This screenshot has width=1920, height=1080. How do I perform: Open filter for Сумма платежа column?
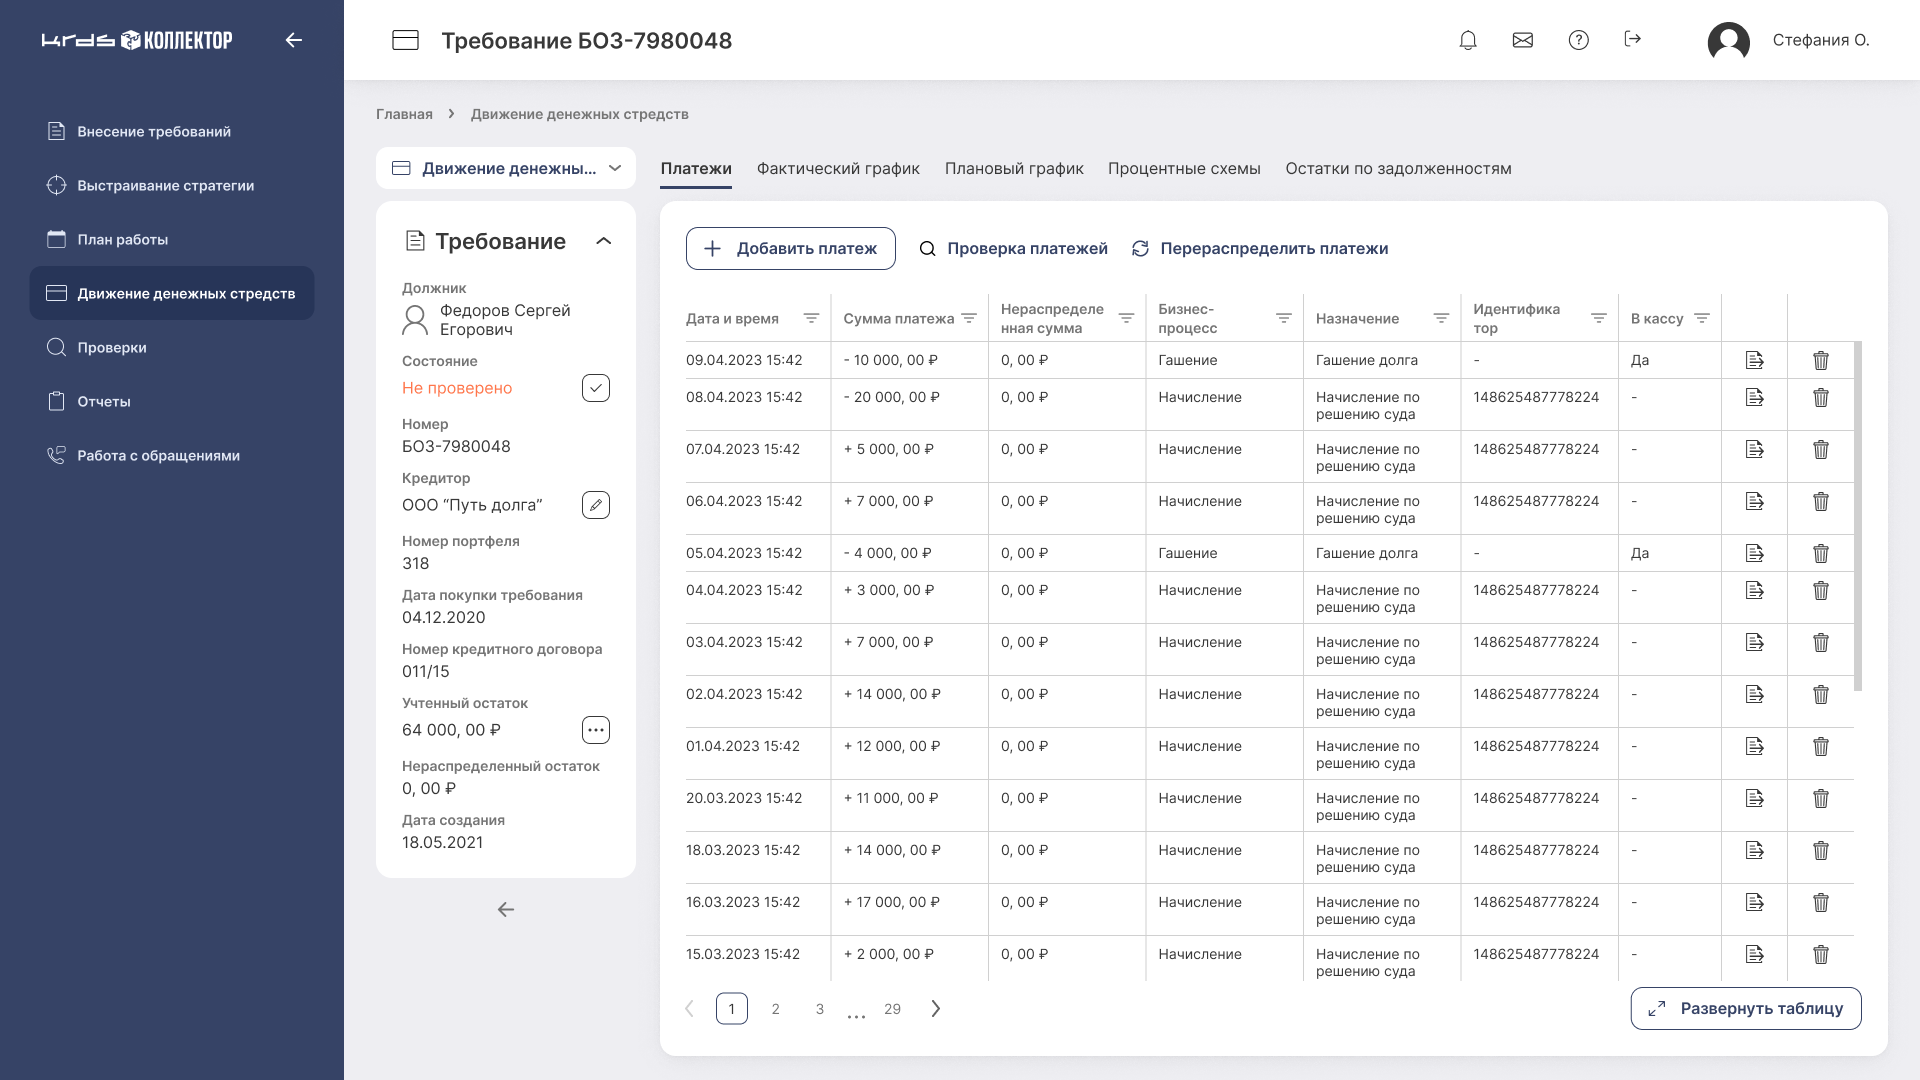pyautogui.click(x=969, y=318)
